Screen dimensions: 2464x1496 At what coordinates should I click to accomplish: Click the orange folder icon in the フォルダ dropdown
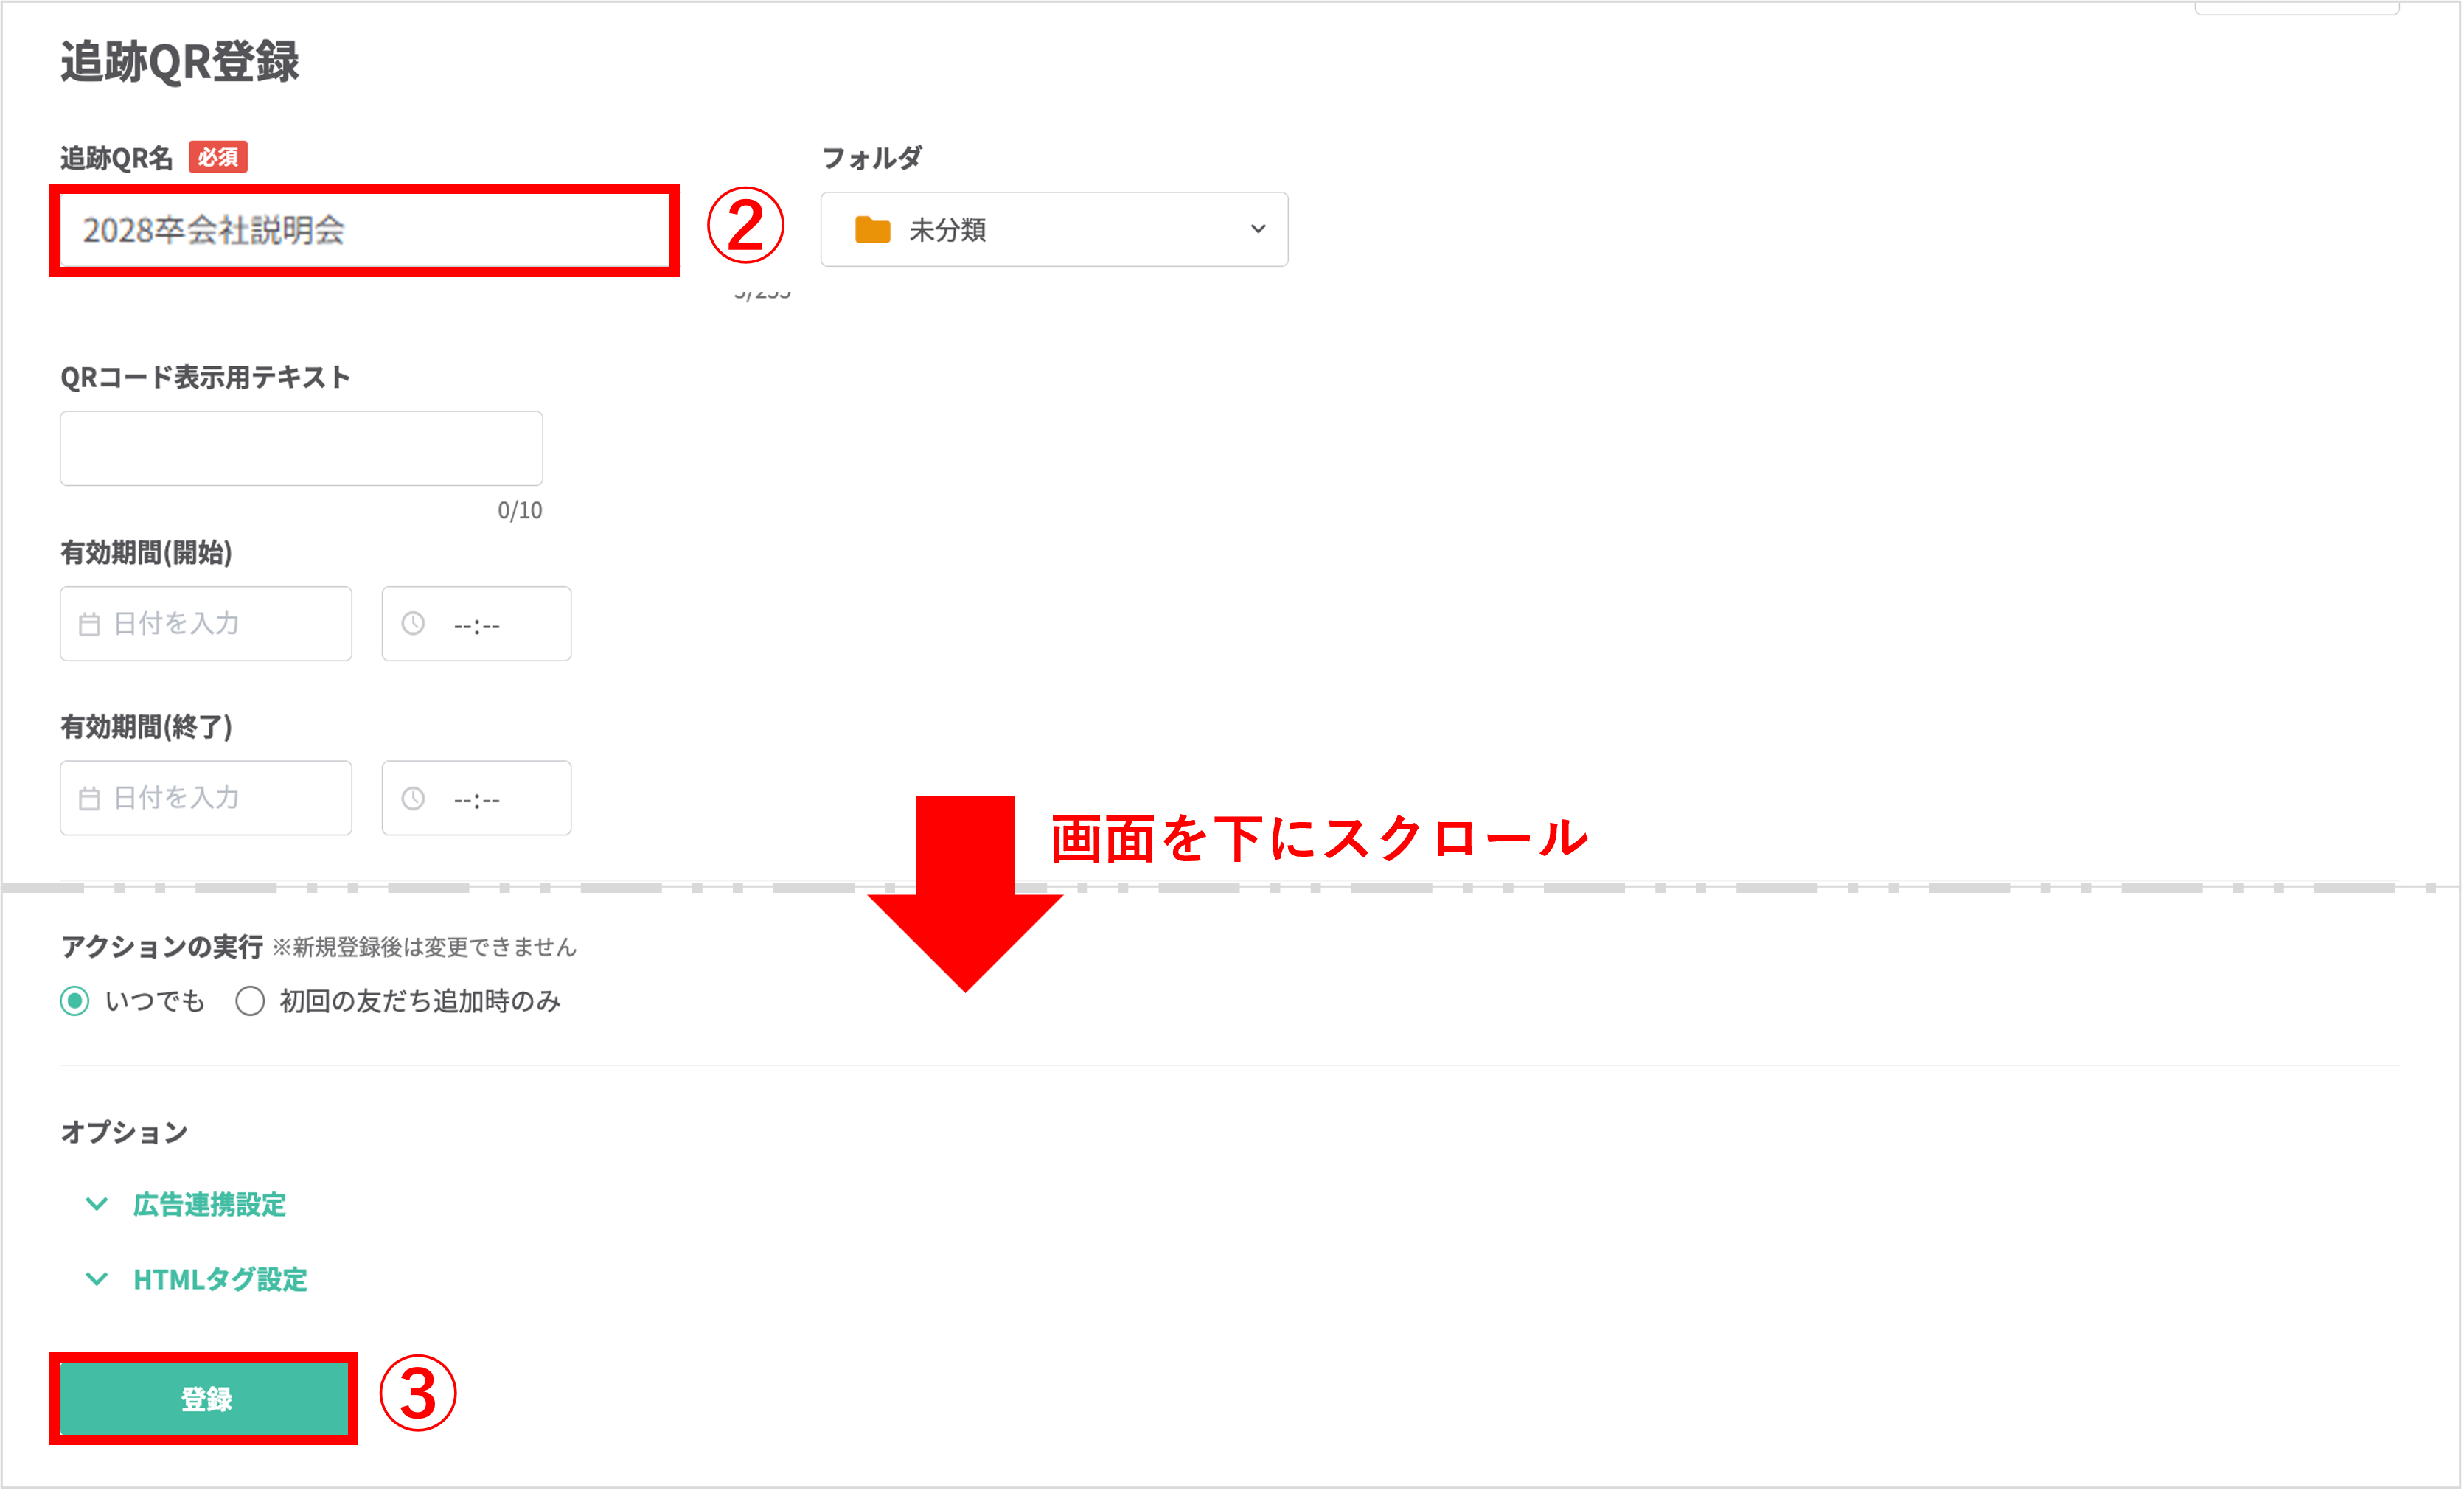coord(872,230)
